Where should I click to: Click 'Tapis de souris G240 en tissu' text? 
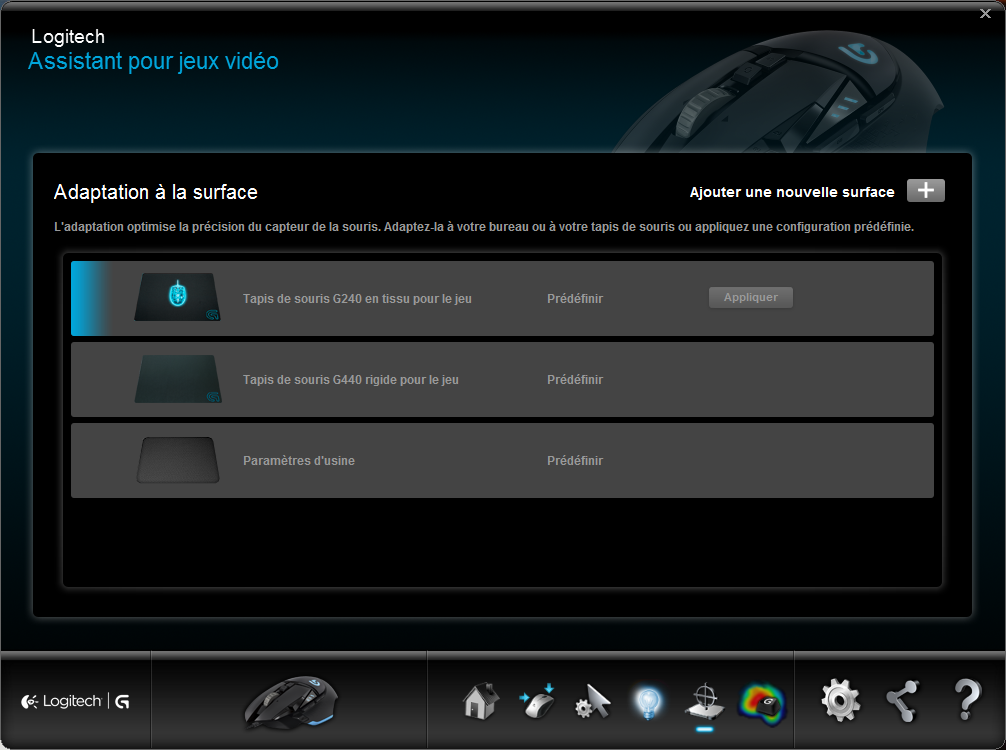coord(357,298)
